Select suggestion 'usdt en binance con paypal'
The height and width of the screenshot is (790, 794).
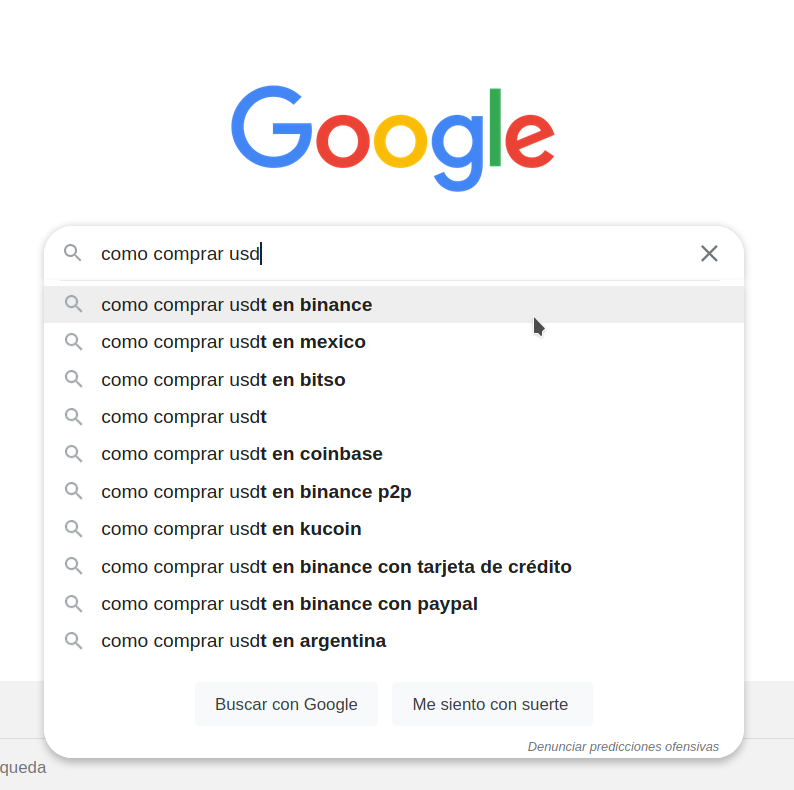(x=394, y=604)
